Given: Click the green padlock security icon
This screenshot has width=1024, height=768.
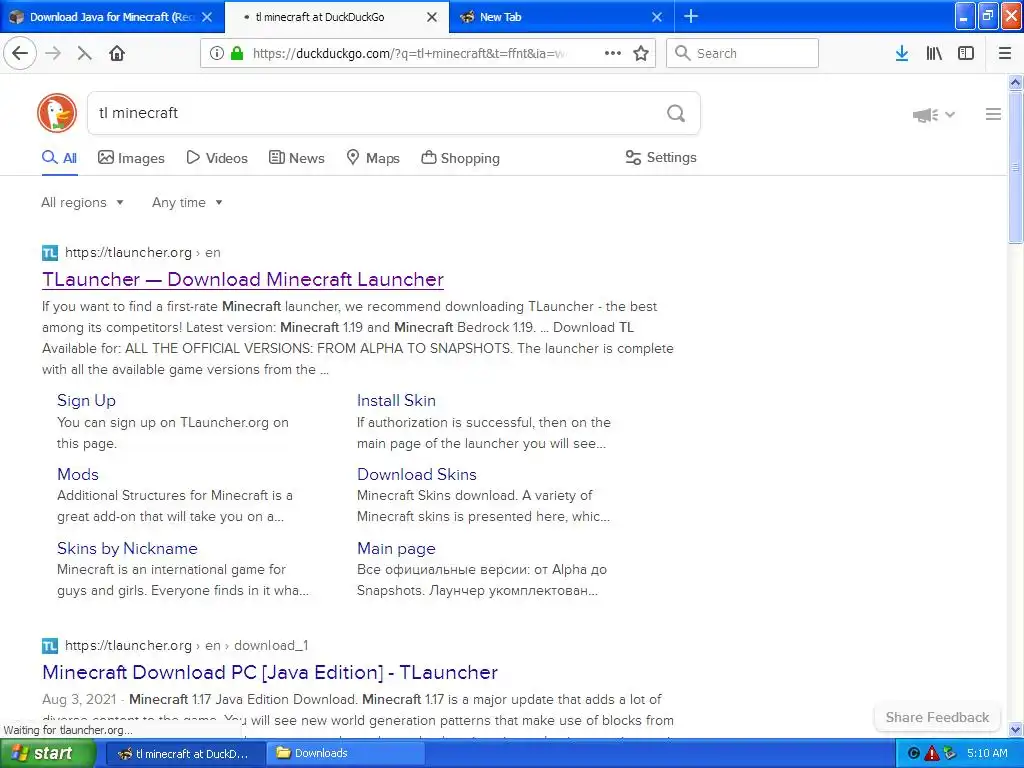Looking at the screenshot, I should coord(237,54).
